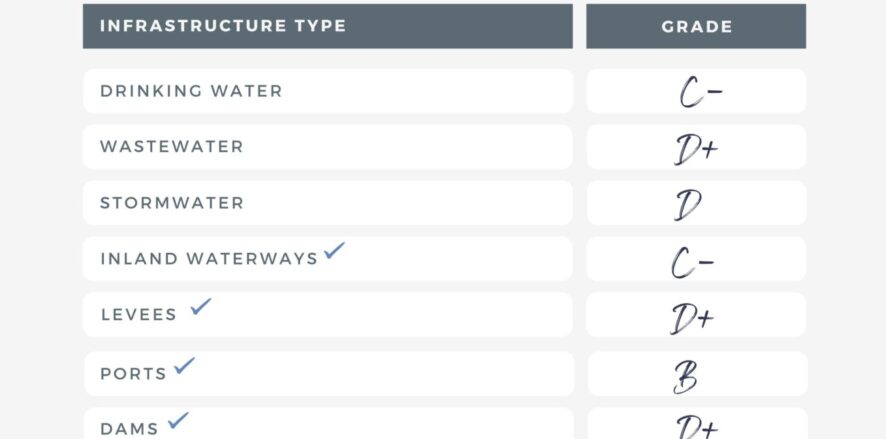Click the Grade column header
Viewport: 886px width, 439px height.
pyautogui.click(x=696, y=27)
